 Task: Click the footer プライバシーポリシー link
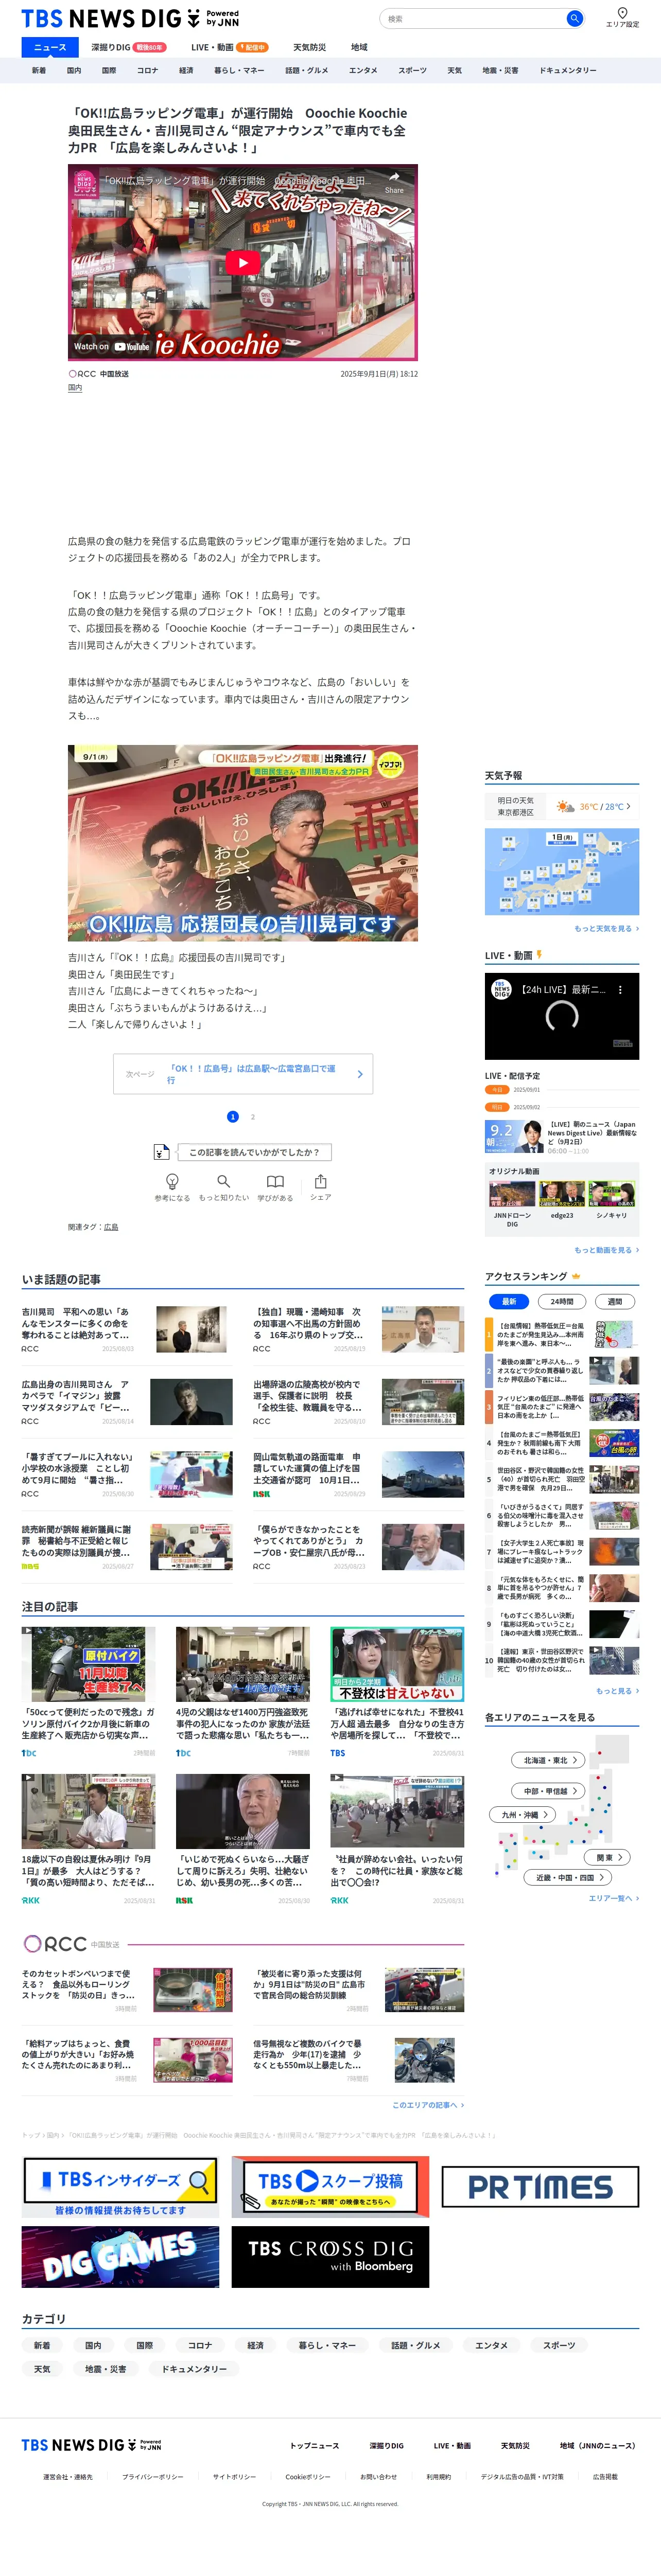click(153, 2477)
